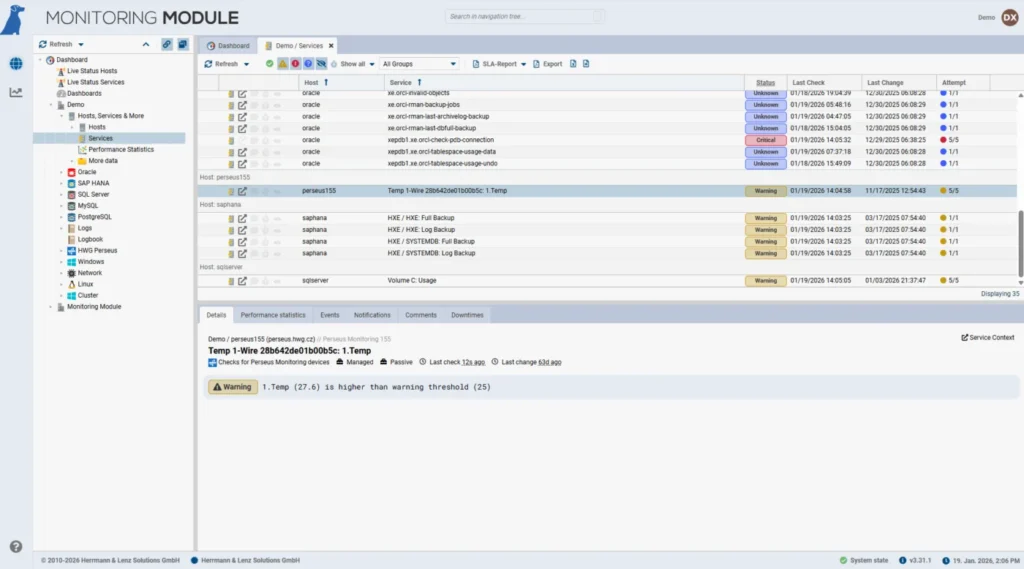Select PostgreSQL in navigation tree

coord(95,217)
